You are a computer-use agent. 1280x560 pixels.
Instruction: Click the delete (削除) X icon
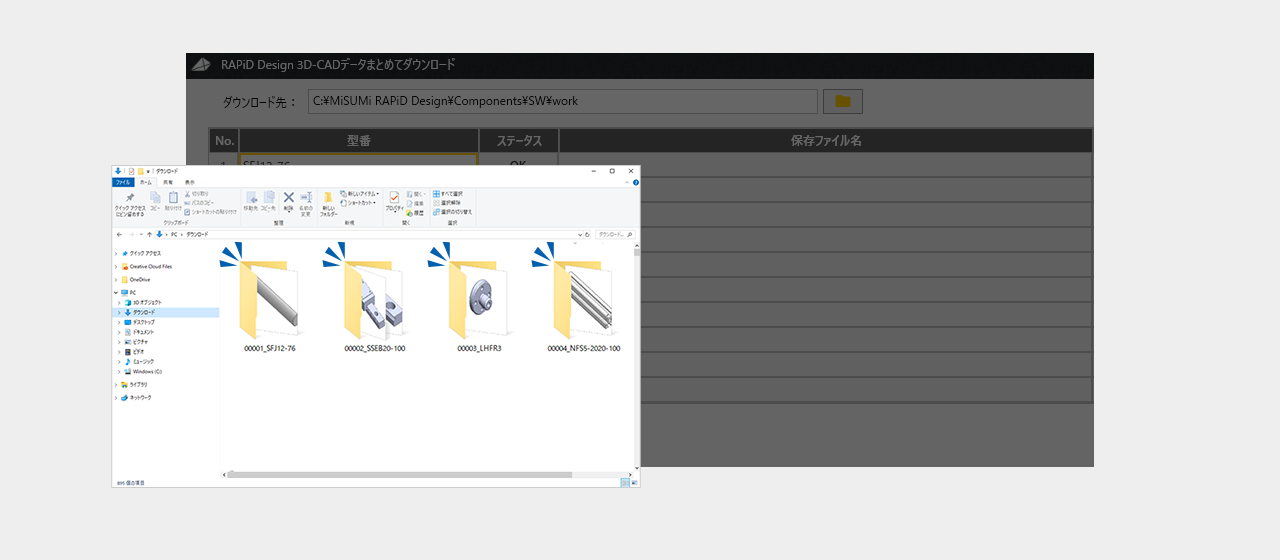288,198
